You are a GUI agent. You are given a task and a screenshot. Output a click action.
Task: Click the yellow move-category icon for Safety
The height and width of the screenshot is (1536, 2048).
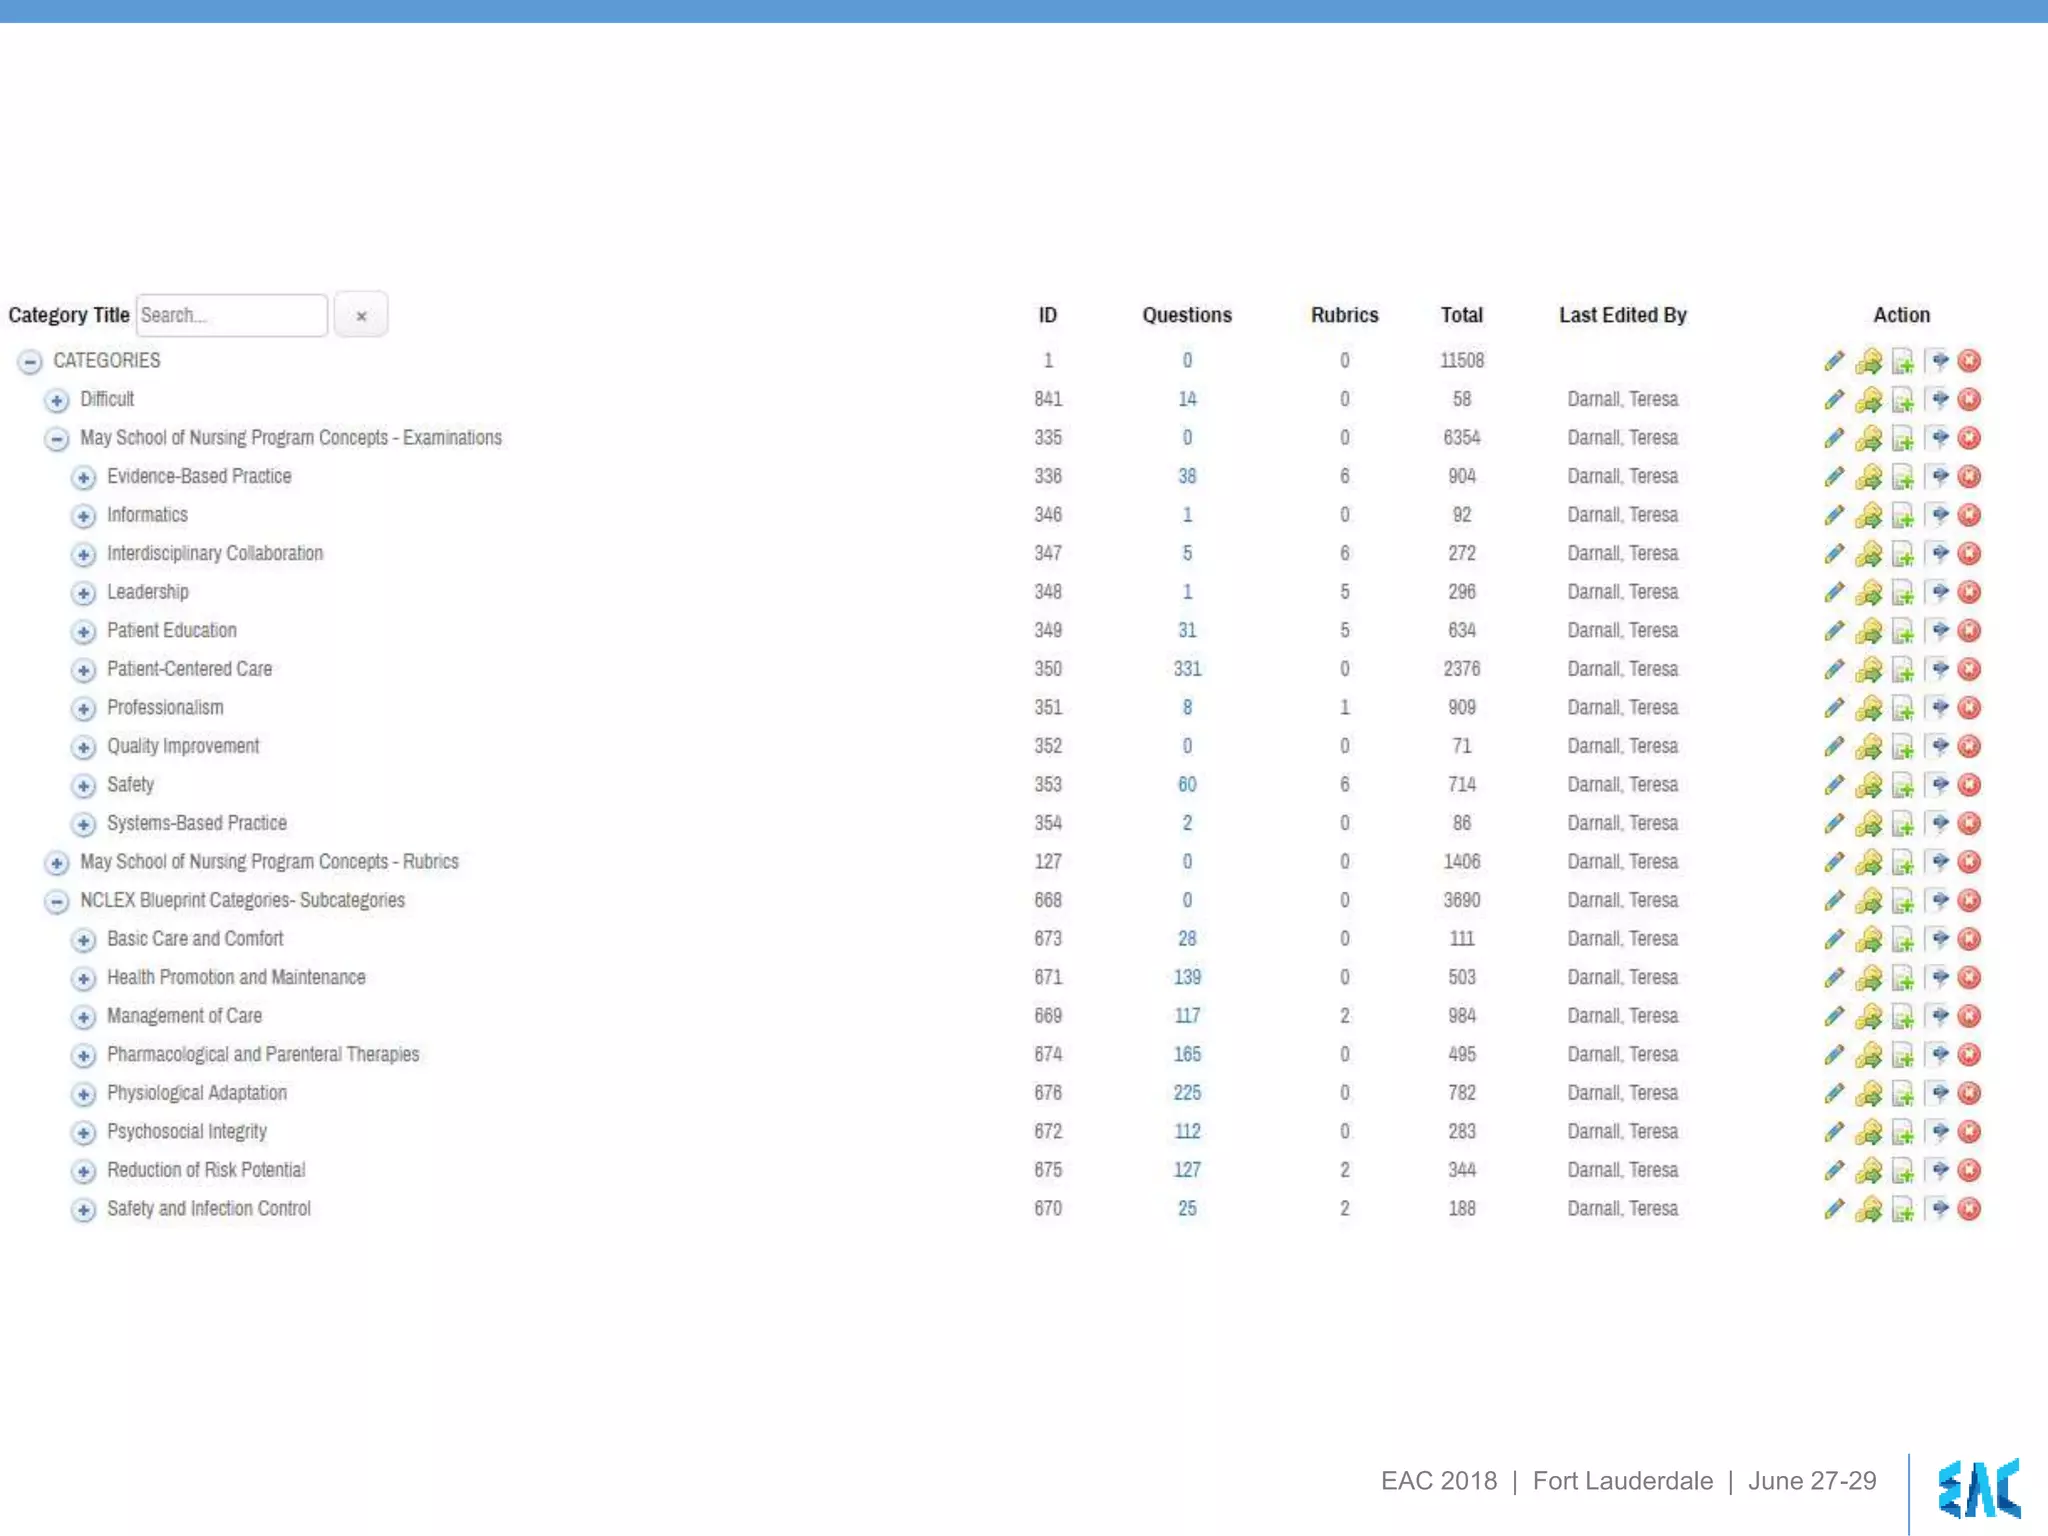click(x=1868, y=786)
